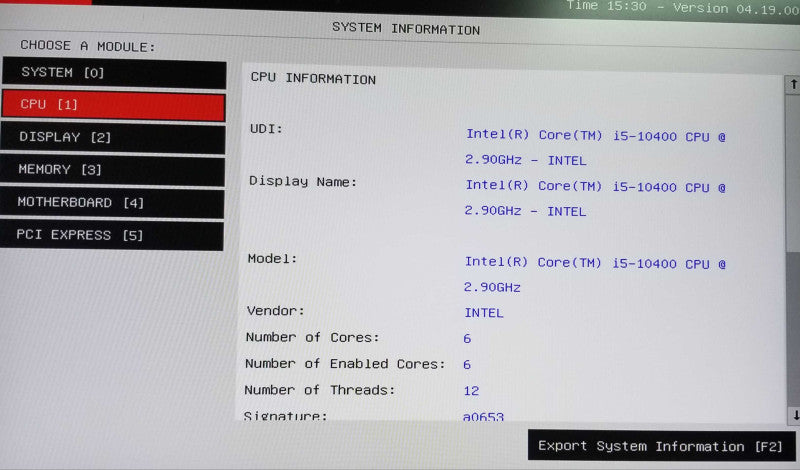Image resolution: width=800 pixels, height=470 pixels.
Task: Click the CPU INFORMATION heading
Action: coord(313,79)
